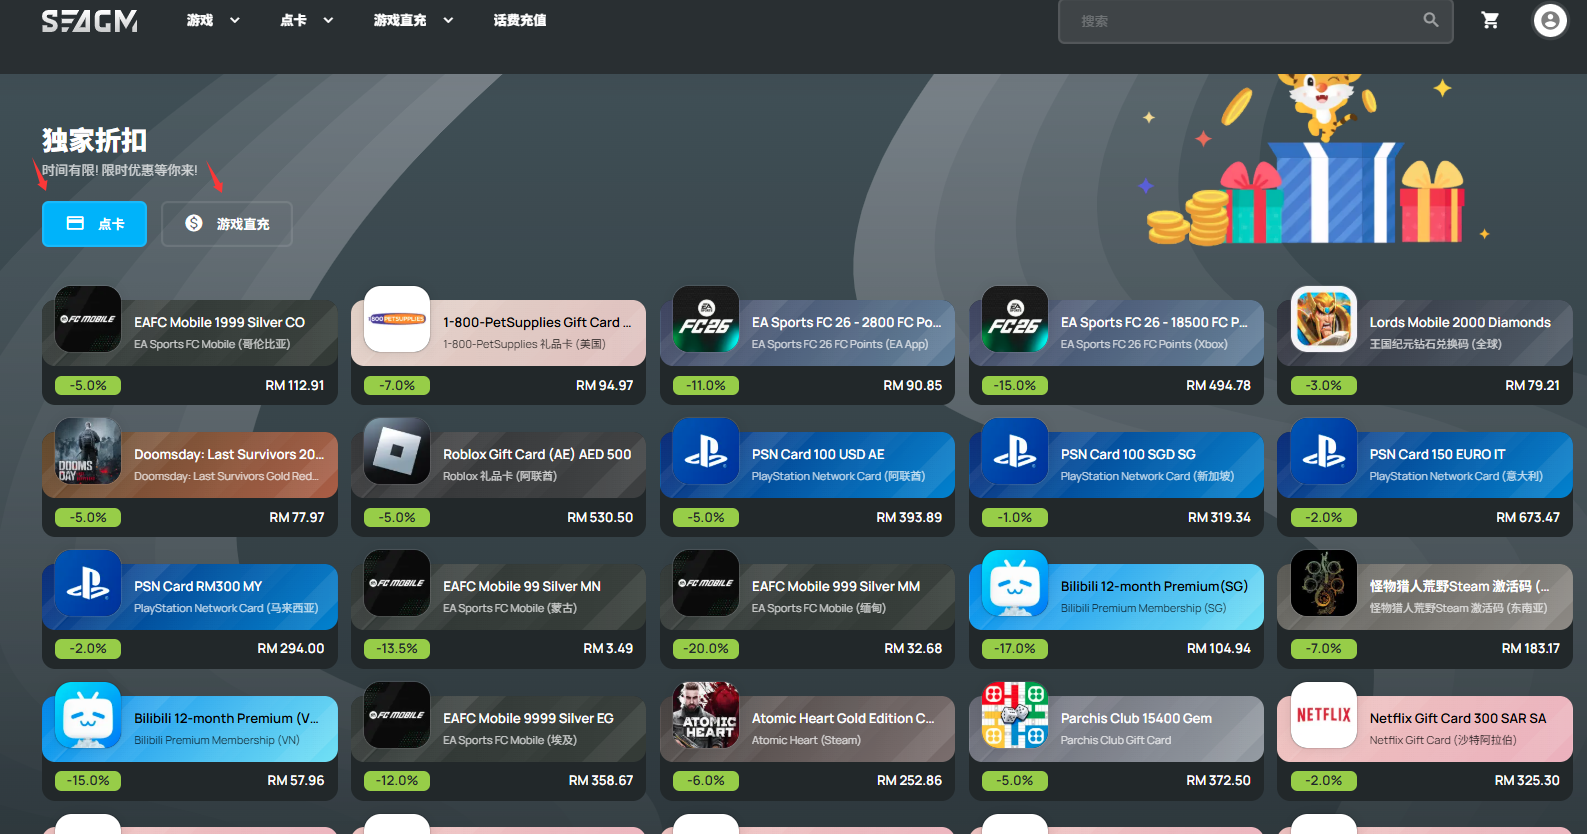Image resolution: width=1587 pixels, height=834 pixels.
Task: Click 'Bilibili Premium Membership (VN)' subtitle
Action: [217, 740]
